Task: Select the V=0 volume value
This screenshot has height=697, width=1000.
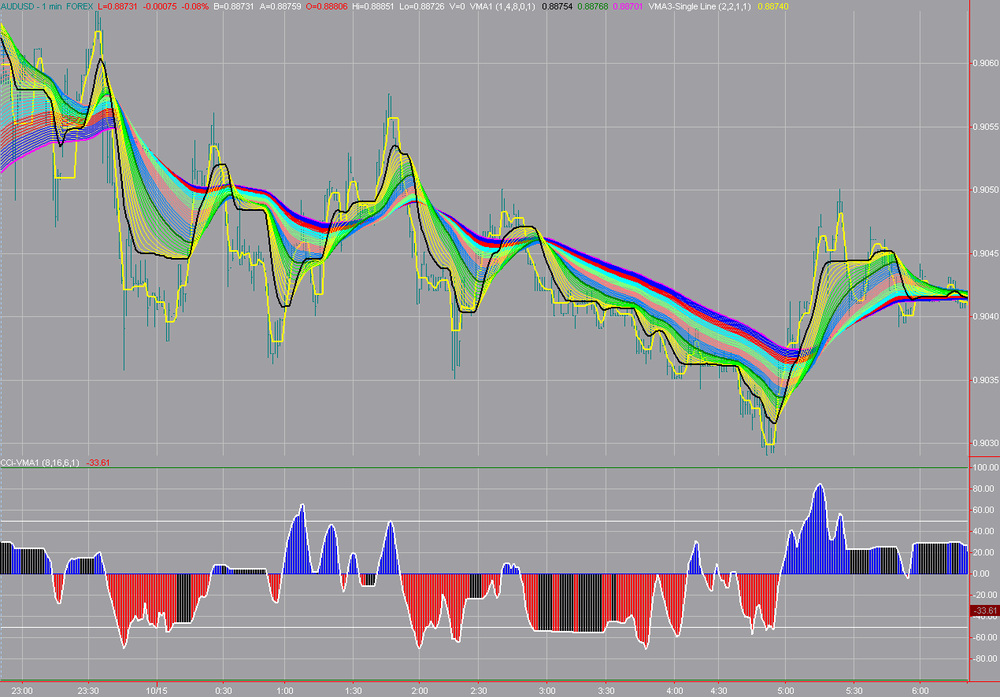Action: pyautogui.click(x=457, y=6)
